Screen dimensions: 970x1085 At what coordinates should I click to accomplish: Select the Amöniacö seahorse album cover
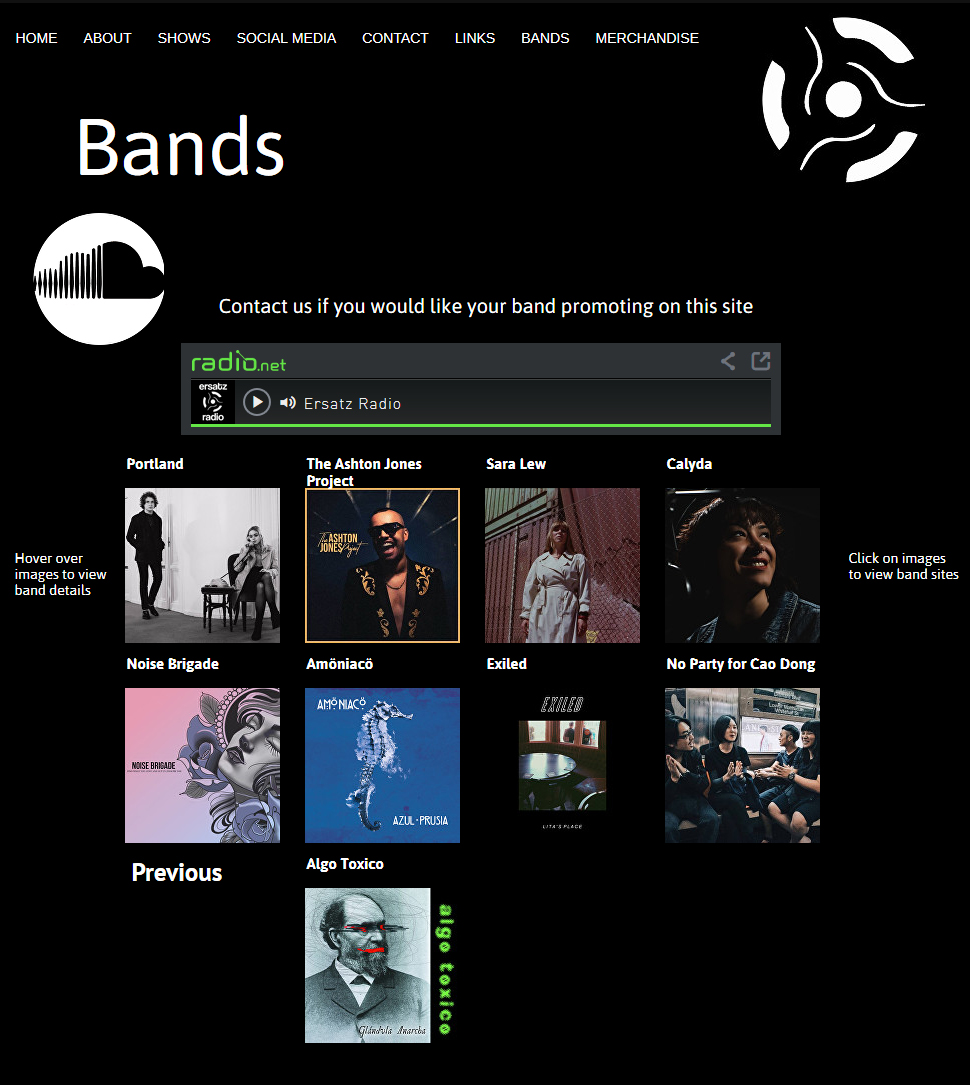[383, 765]
